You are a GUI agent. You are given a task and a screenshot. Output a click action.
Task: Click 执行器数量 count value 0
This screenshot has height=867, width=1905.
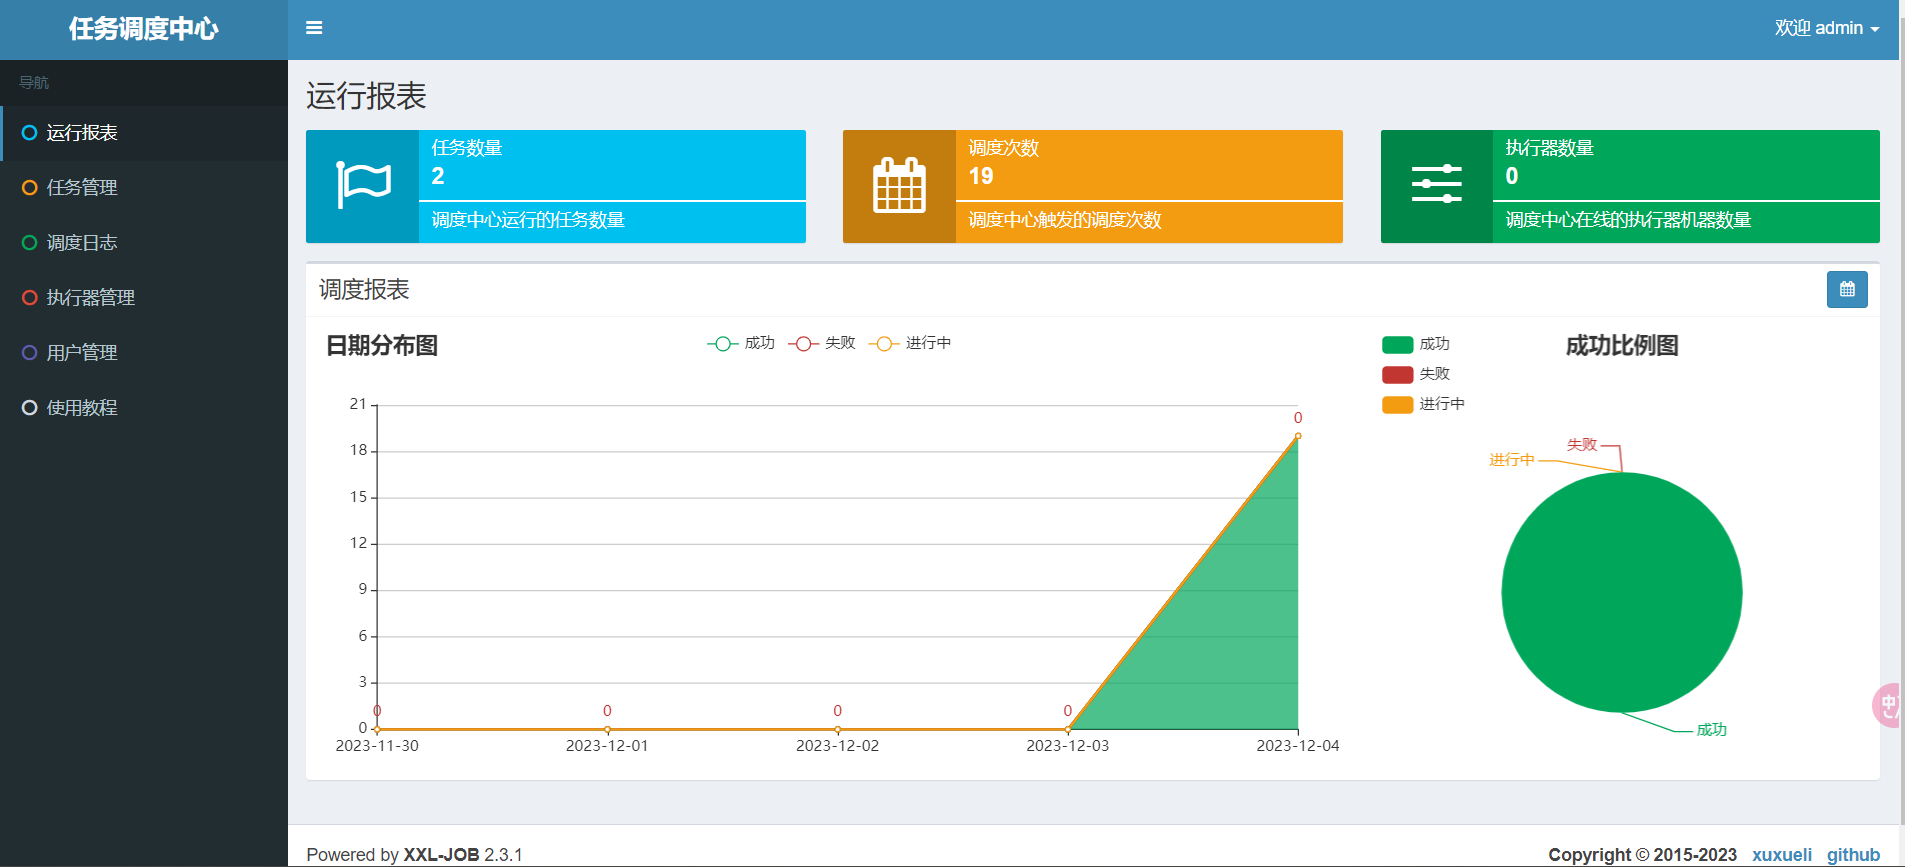pos(1512,176)
